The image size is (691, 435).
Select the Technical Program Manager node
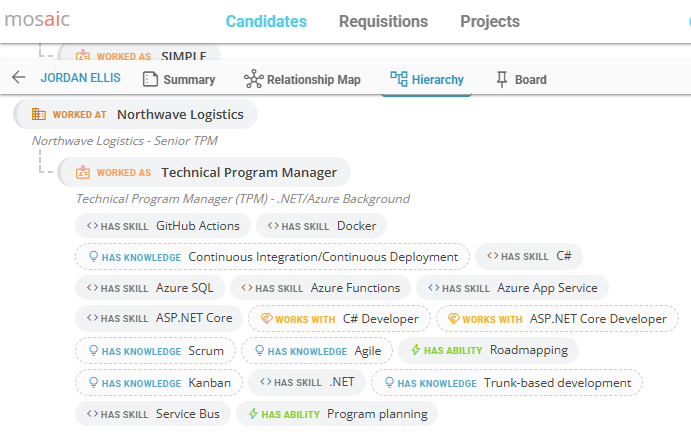[x=204, y=172]
